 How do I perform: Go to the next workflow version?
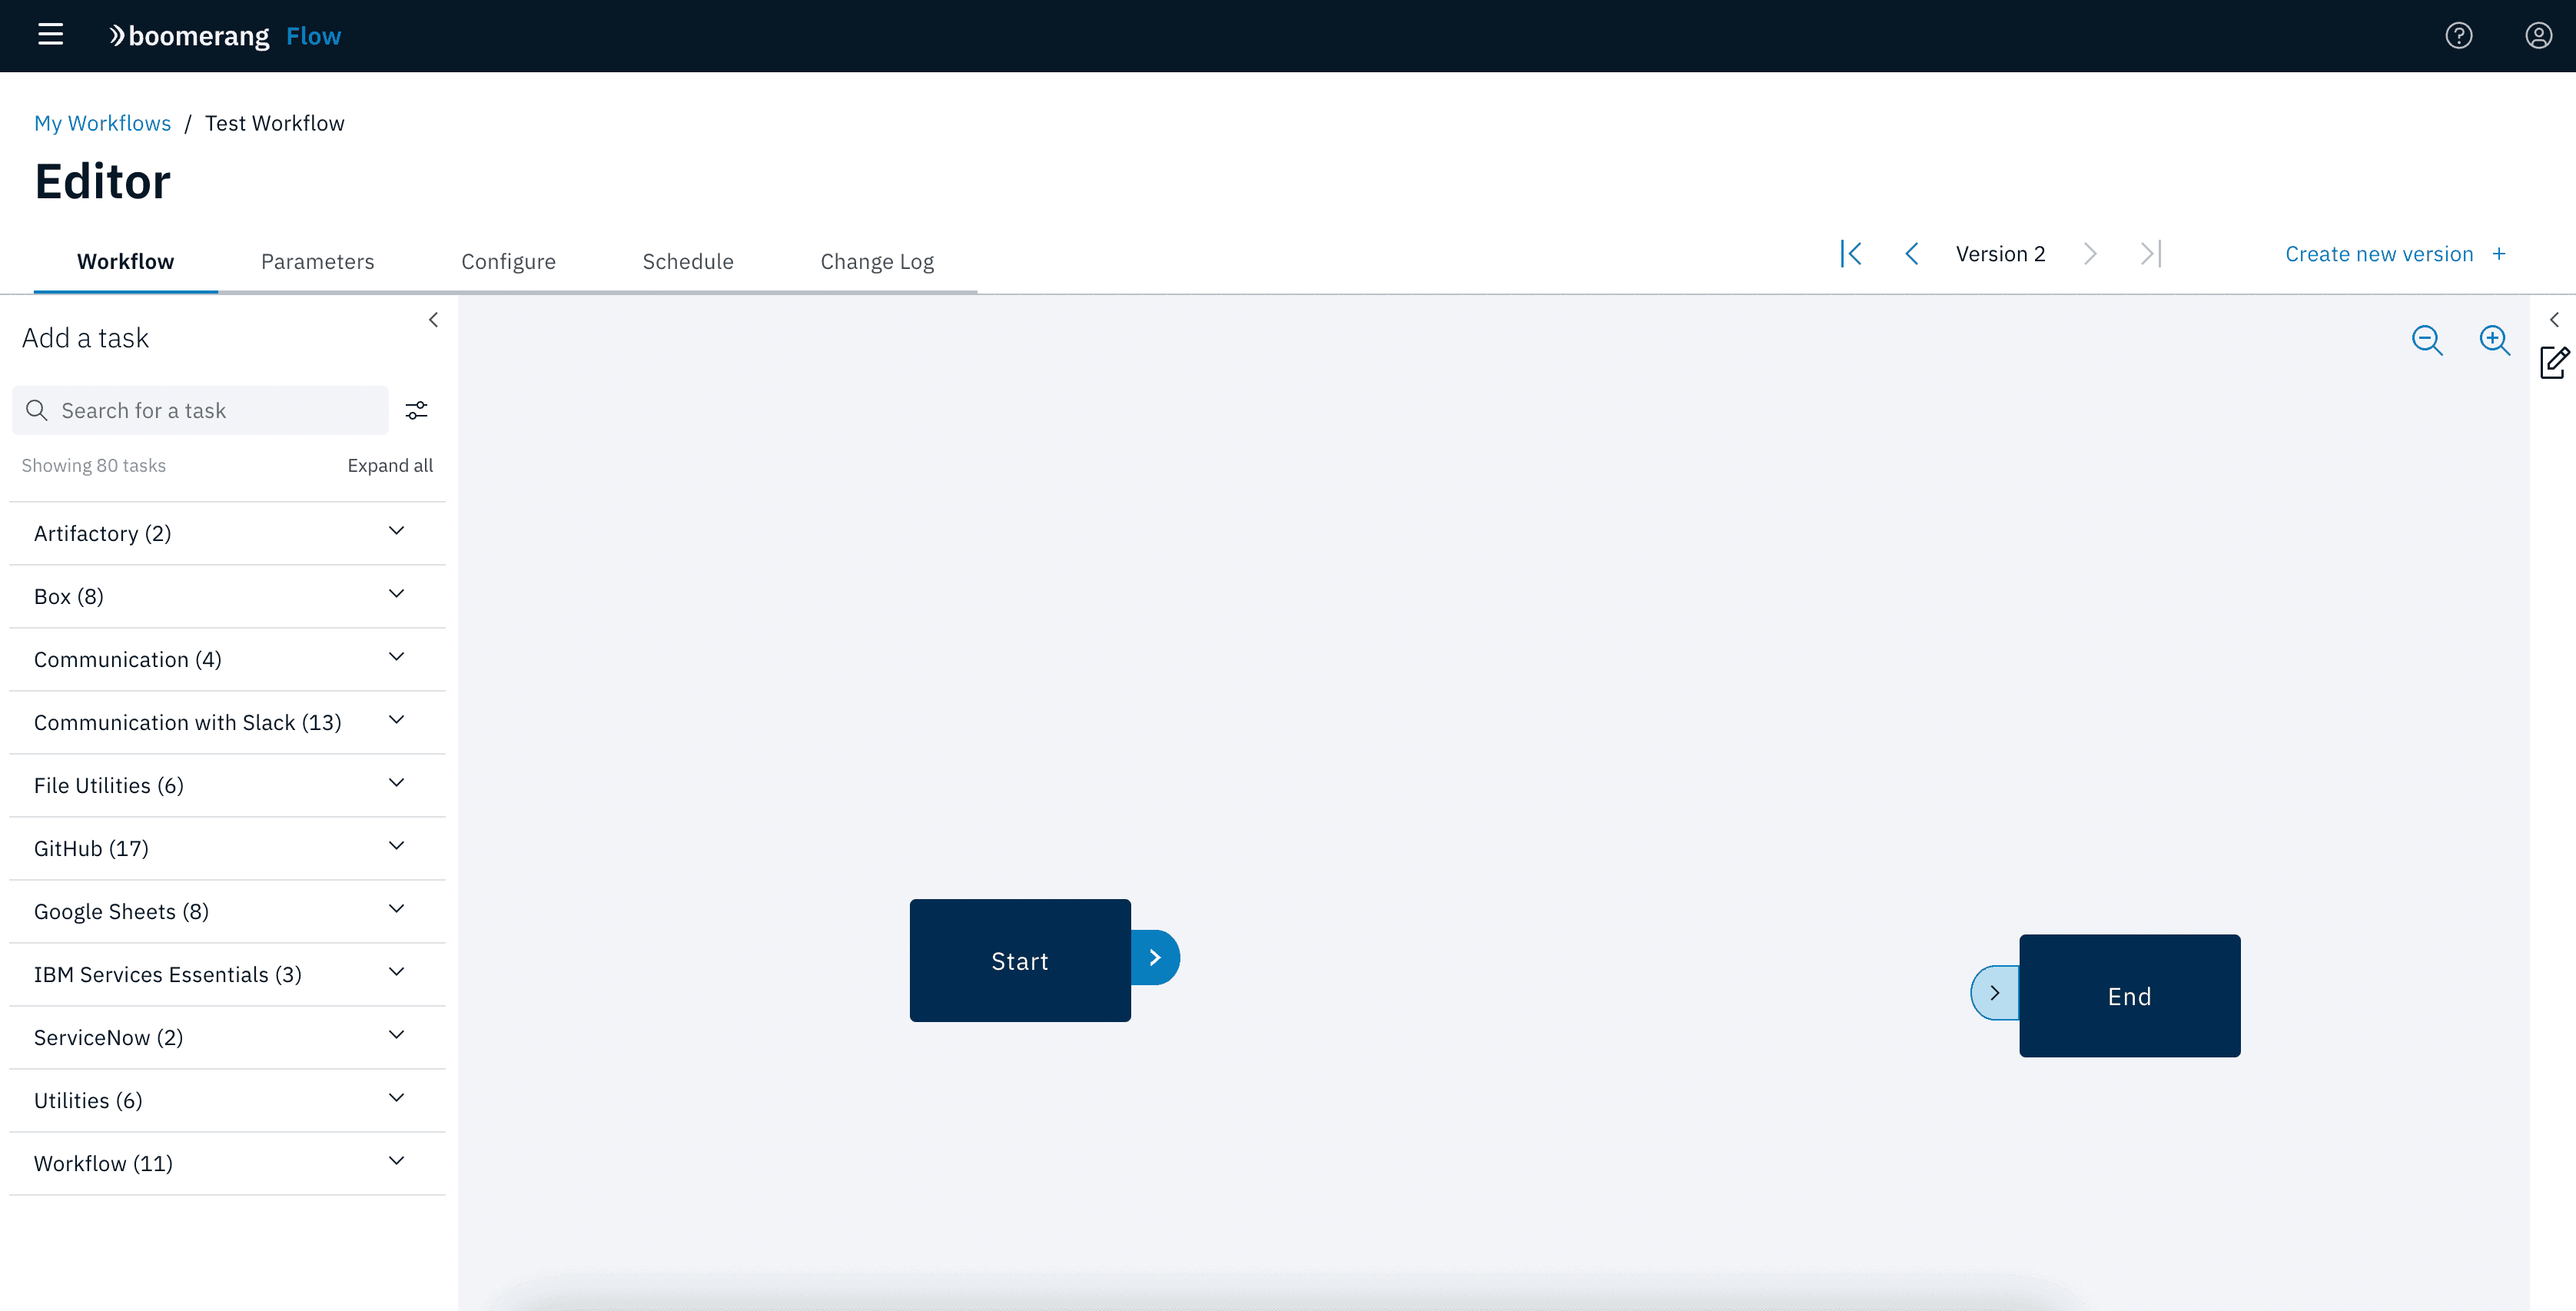(x=2090, y=254)
